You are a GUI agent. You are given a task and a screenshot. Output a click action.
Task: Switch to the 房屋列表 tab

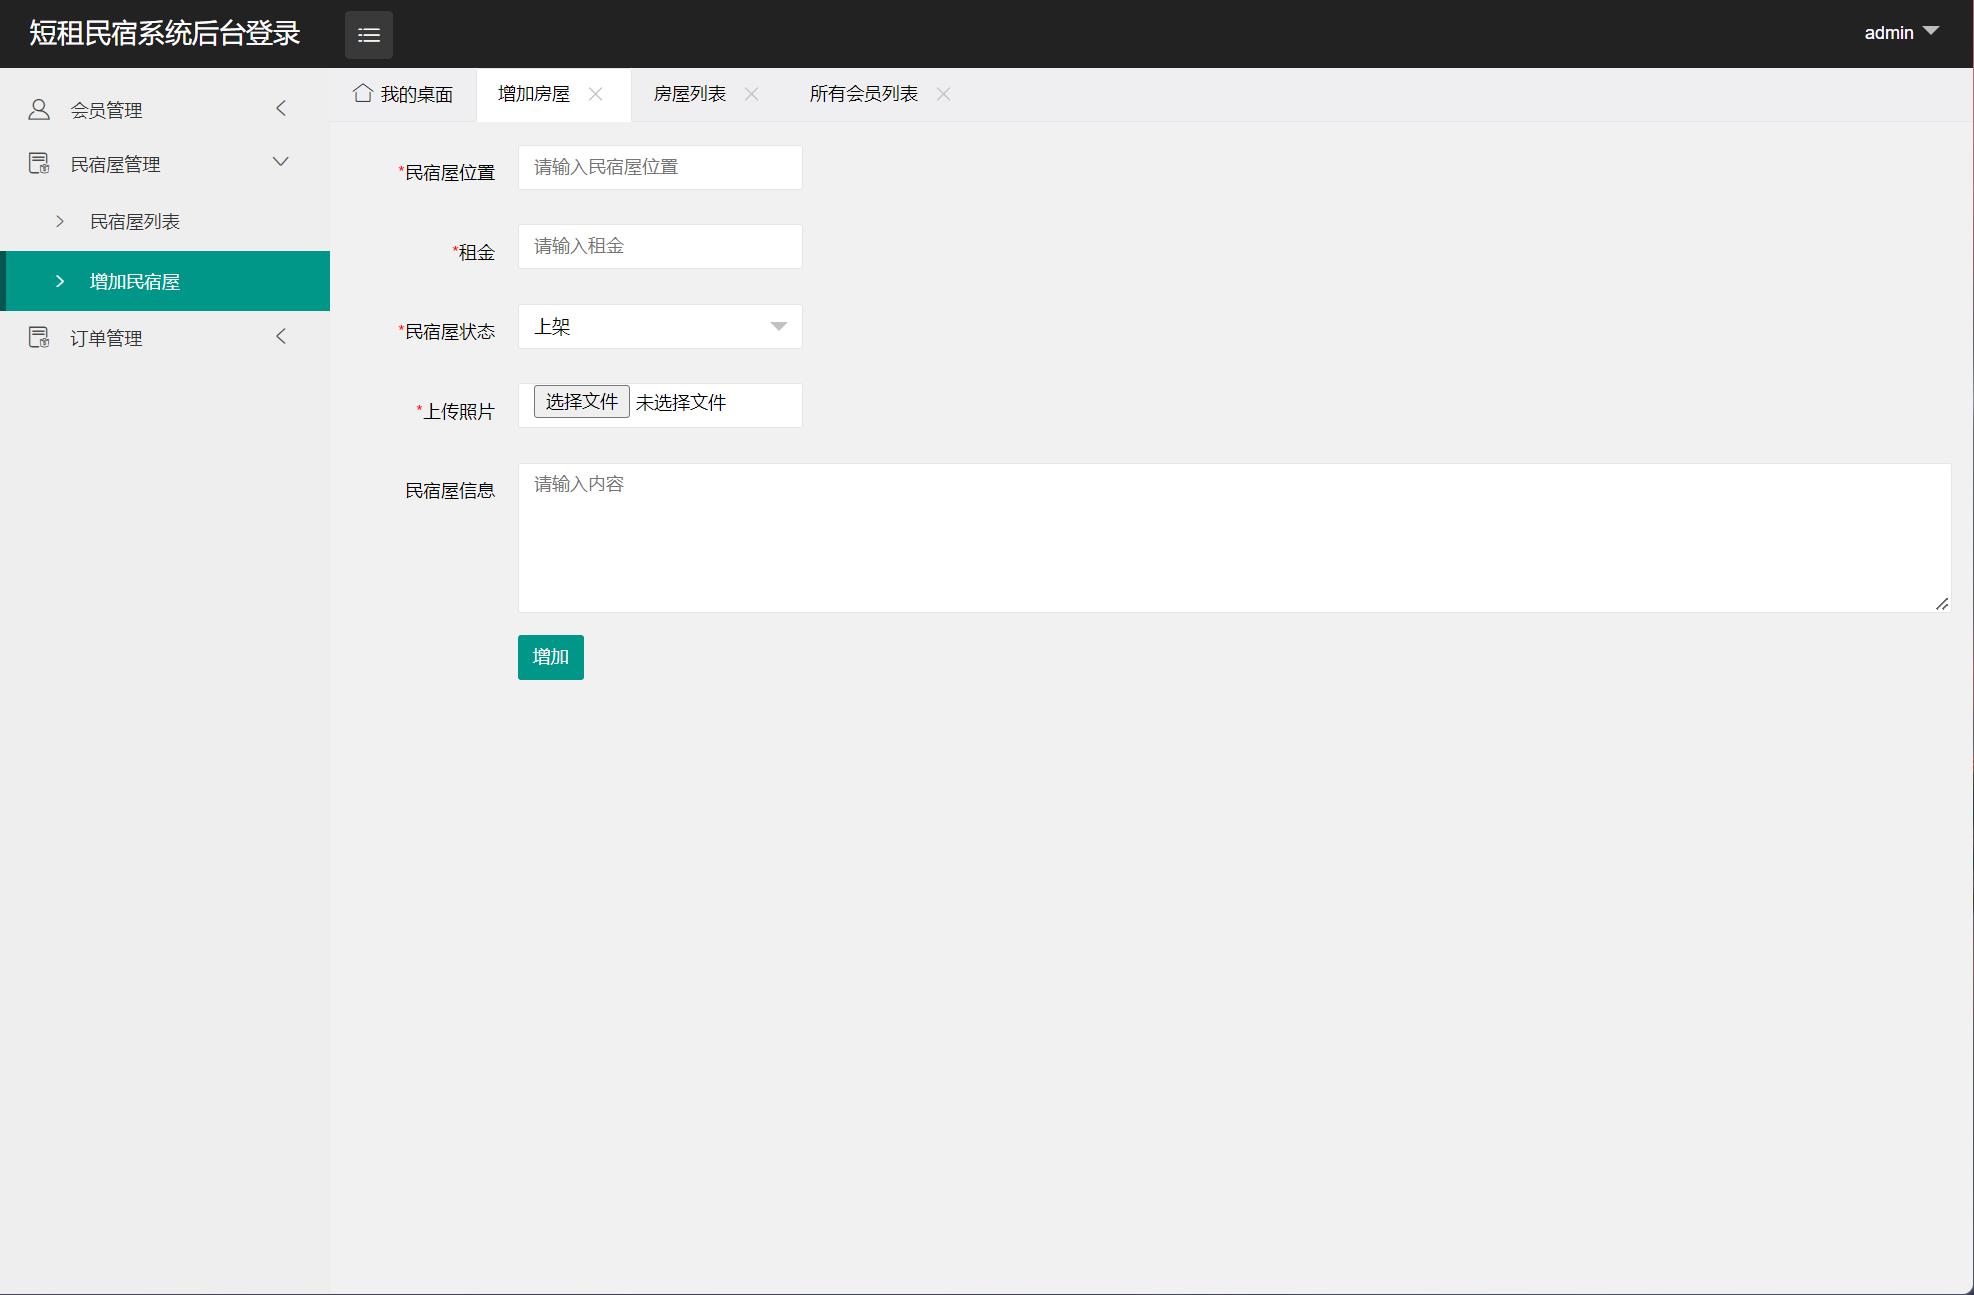click(x=689, y=94)
